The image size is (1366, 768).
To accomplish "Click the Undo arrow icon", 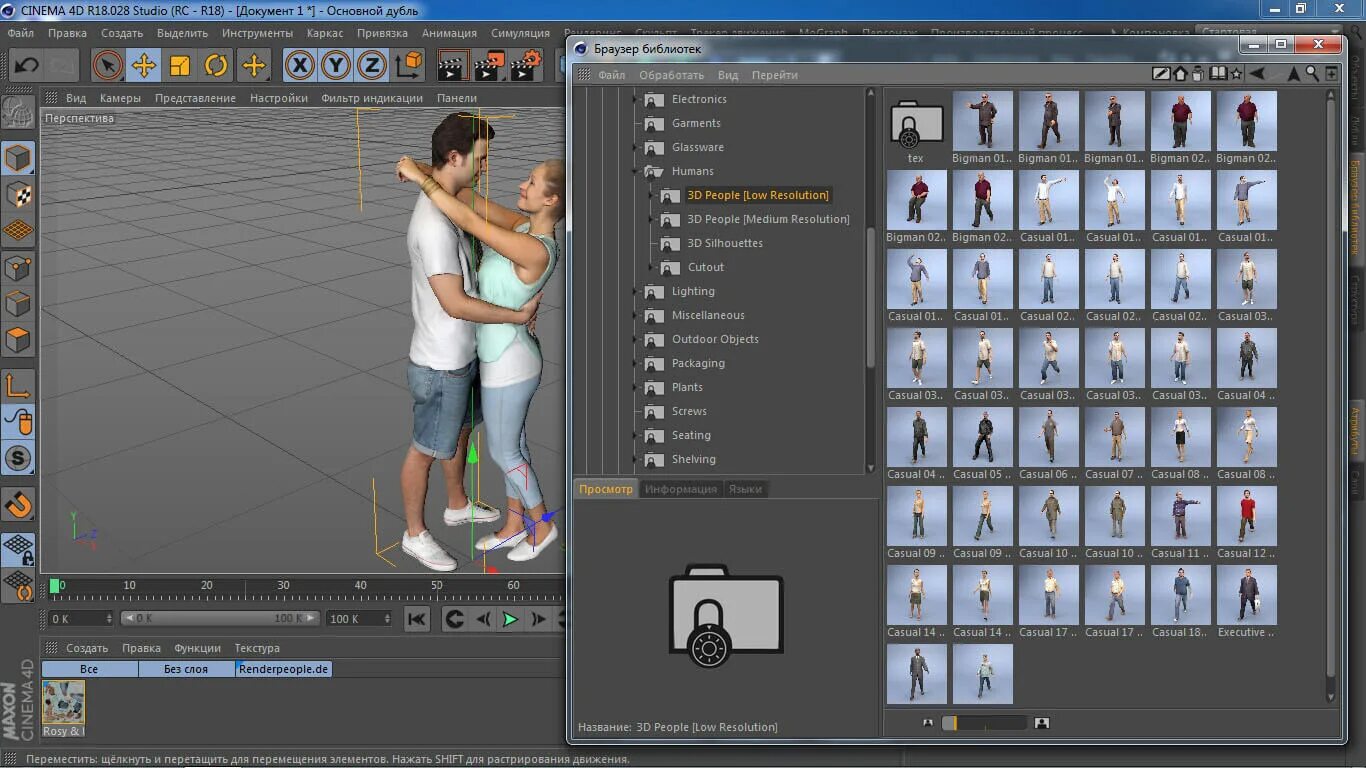I will 26,66.
